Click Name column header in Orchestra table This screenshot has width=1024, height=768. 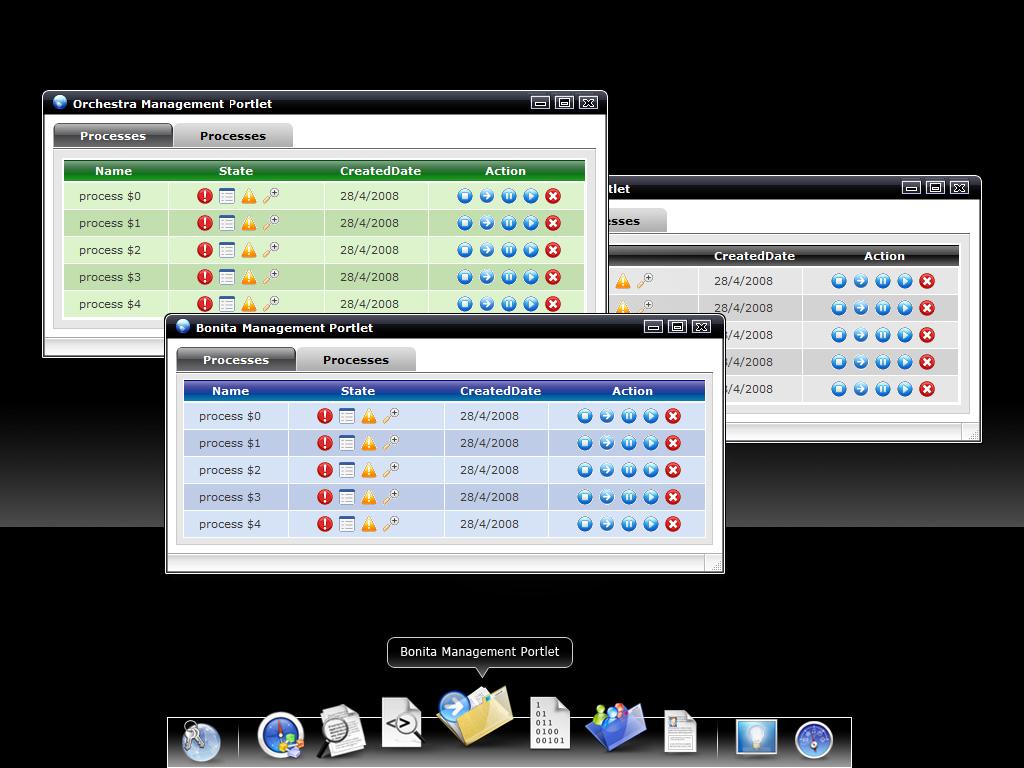(114, 171)
